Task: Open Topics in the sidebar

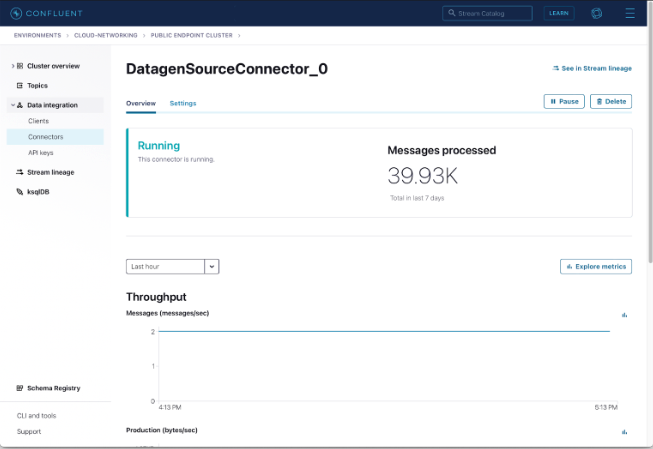Action: point(37,85)
